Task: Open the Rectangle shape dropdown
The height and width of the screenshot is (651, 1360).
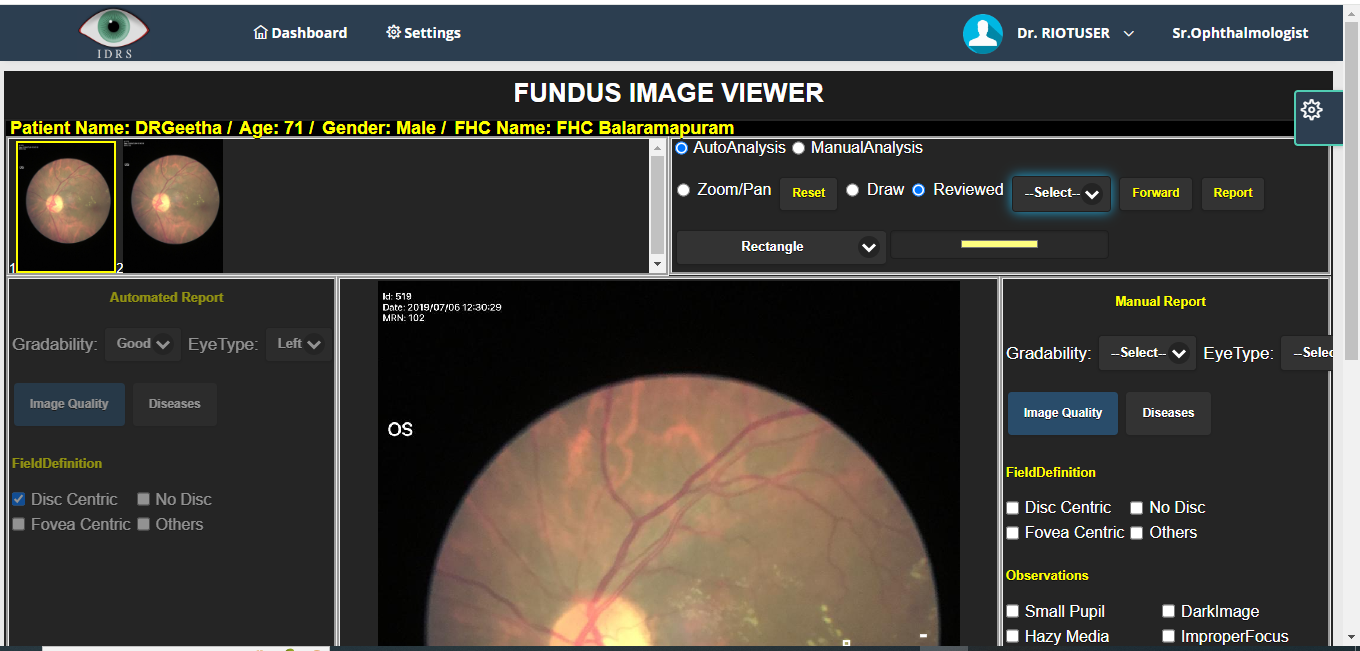Action: tap(781, 247)
